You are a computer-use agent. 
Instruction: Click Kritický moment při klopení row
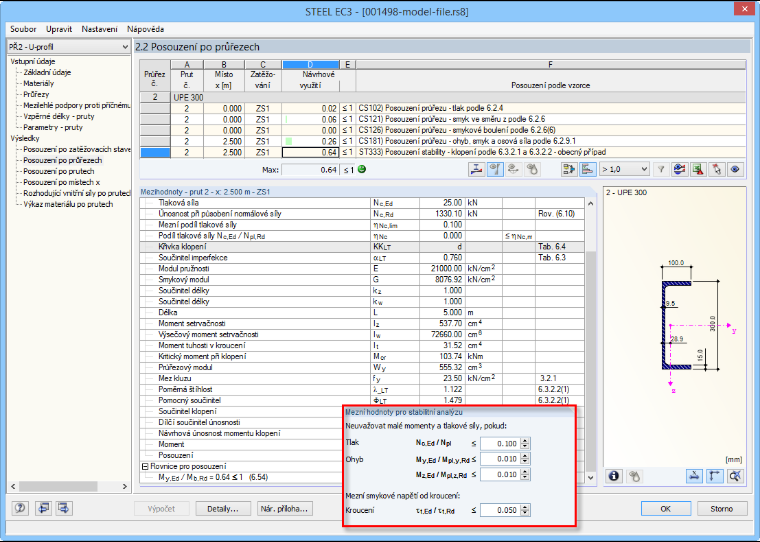pos(362,356)
